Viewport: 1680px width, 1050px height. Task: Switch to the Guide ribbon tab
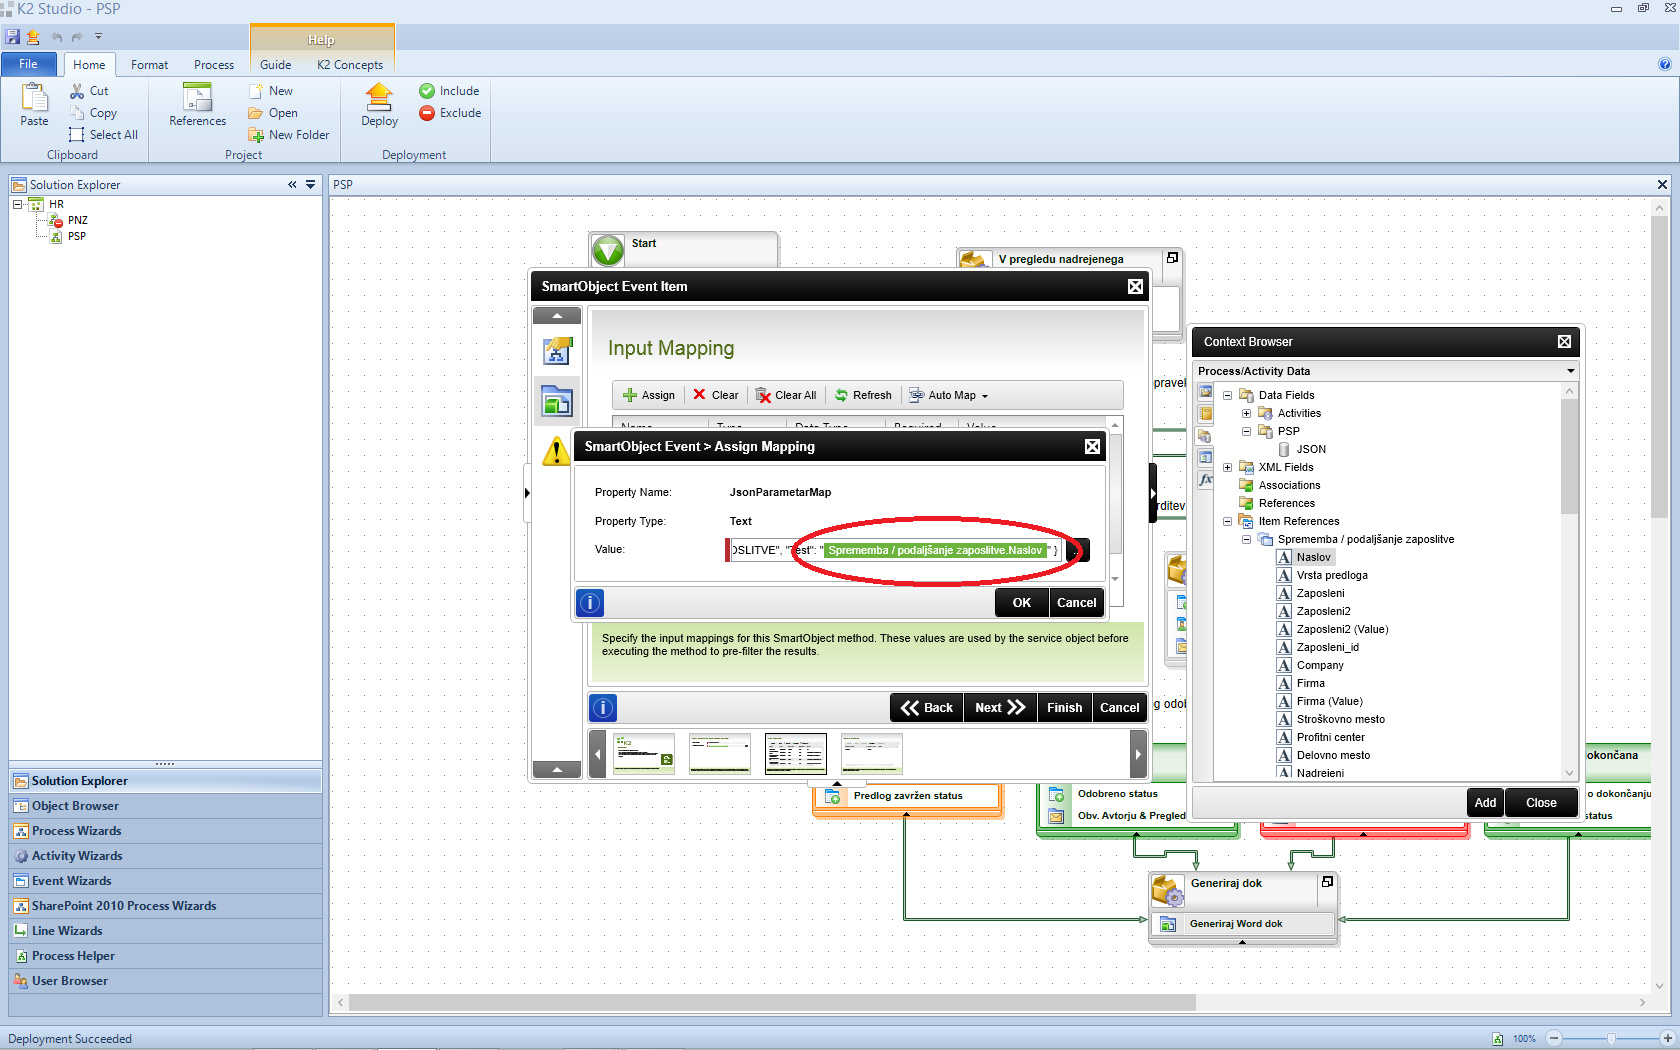pyautogui.click(x=276, y=65)
